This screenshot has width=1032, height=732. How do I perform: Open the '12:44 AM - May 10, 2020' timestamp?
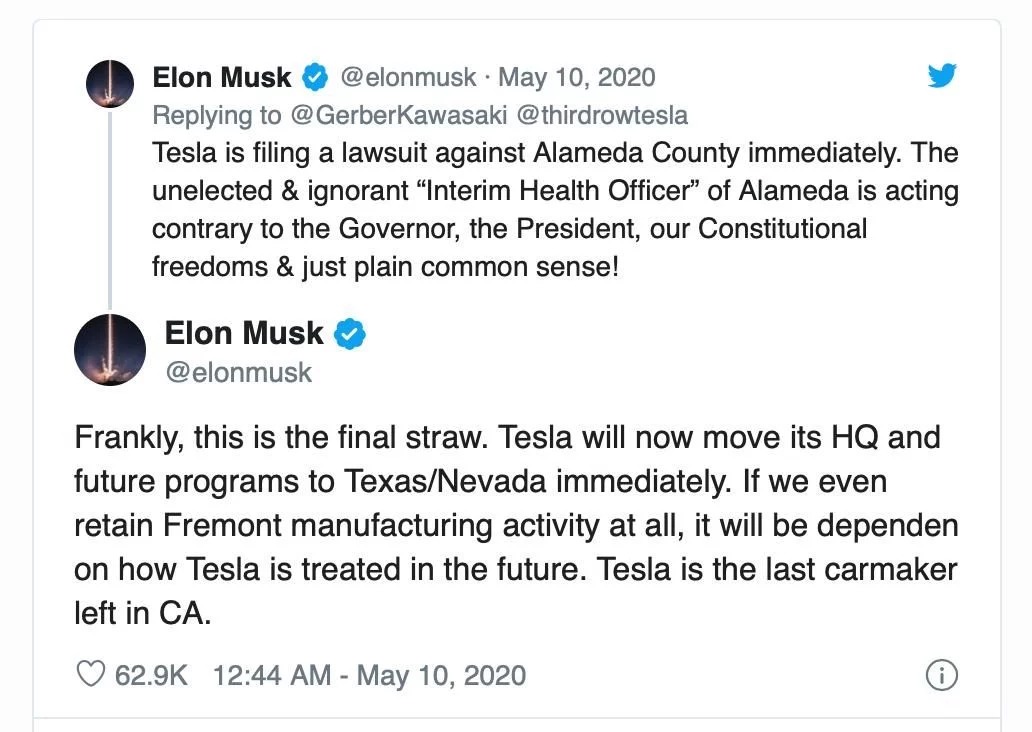tap(369, 675)
